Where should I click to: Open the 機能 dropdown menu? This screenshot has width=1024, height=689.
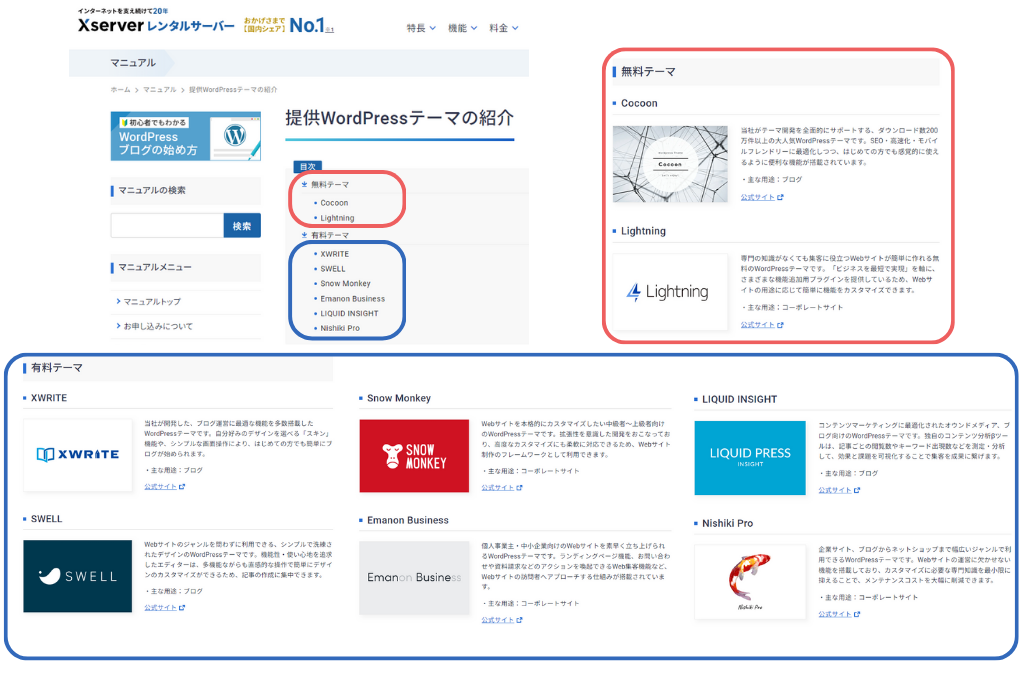462,28
